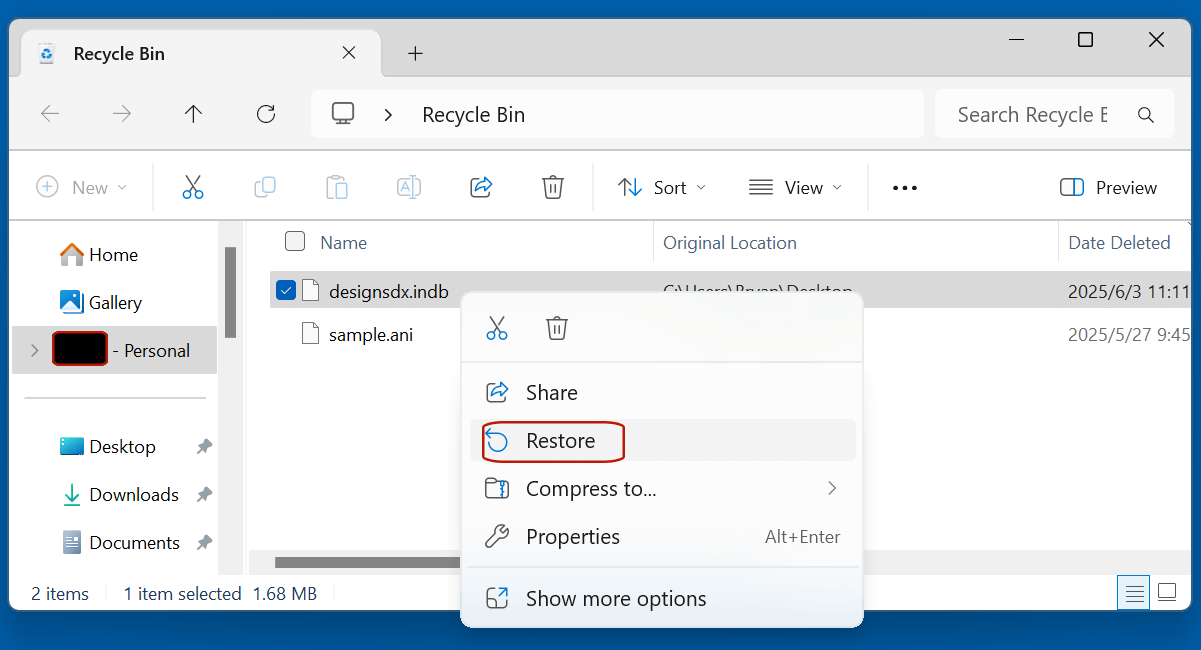Viewport: 1201px width, 650px height.
Task: Open the View dropdown
Action: coord(795,187)
